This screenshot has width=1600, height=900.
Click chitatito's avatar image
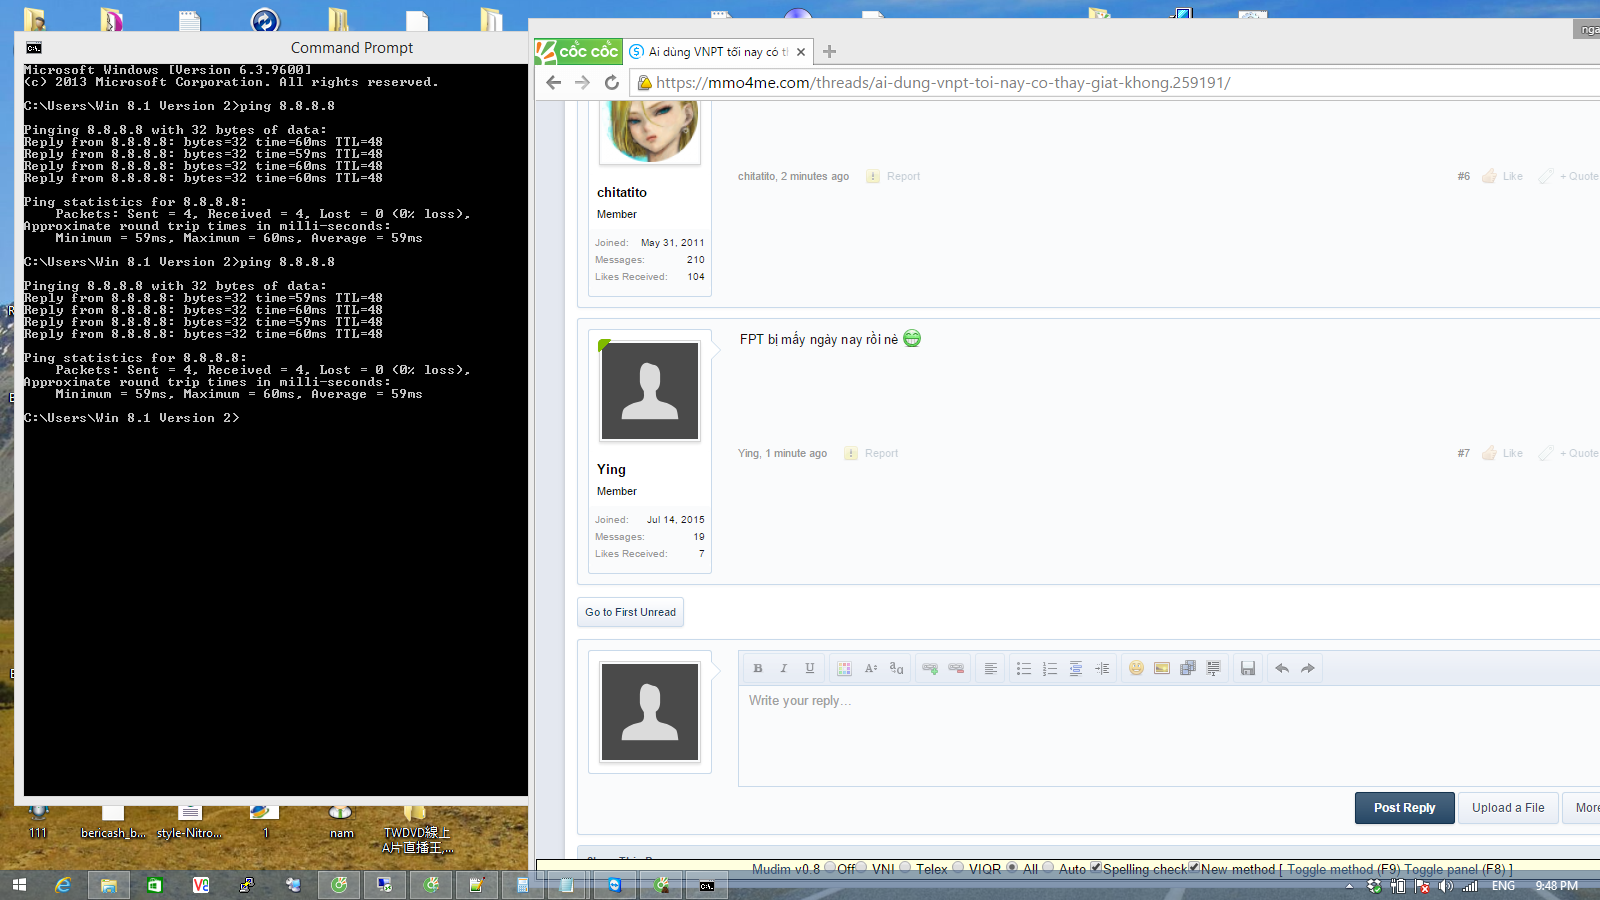tap(650, 132)
